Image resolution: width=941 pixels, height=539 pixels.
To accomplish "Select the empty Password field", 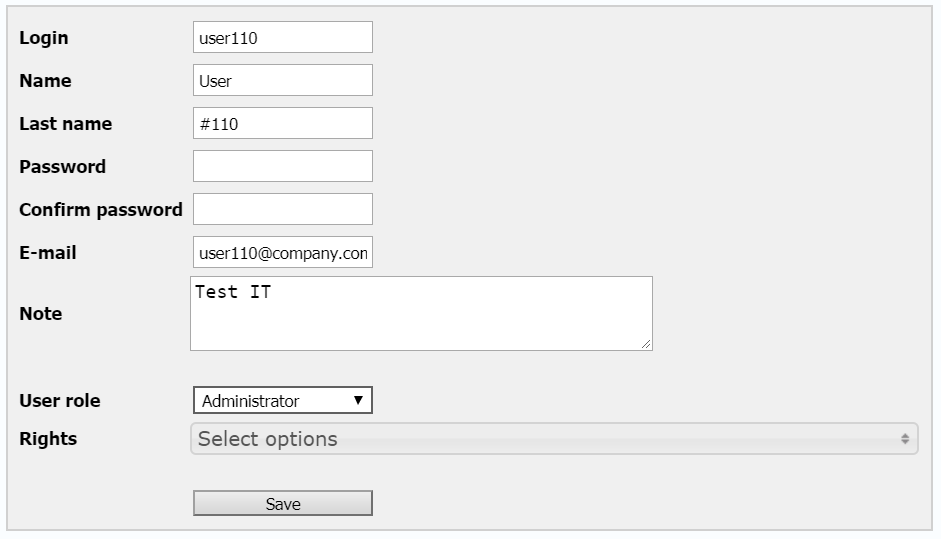I will point(282,166).
